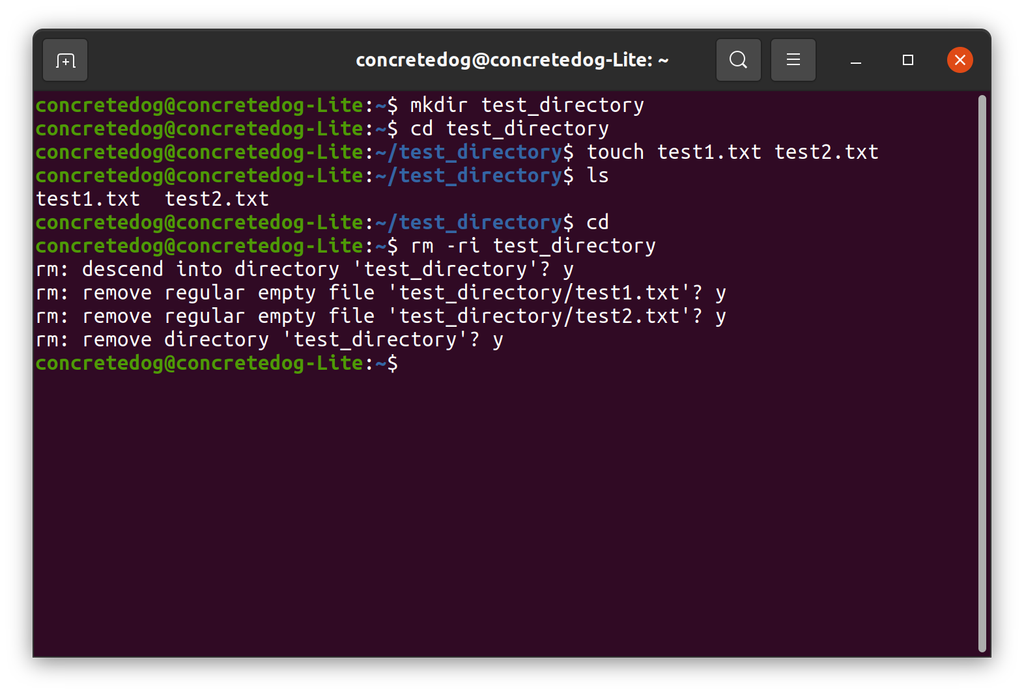This screenshot has width=1024, height=694.
Task: Click the new tab icon in the header bar
Action: point(64,60)
